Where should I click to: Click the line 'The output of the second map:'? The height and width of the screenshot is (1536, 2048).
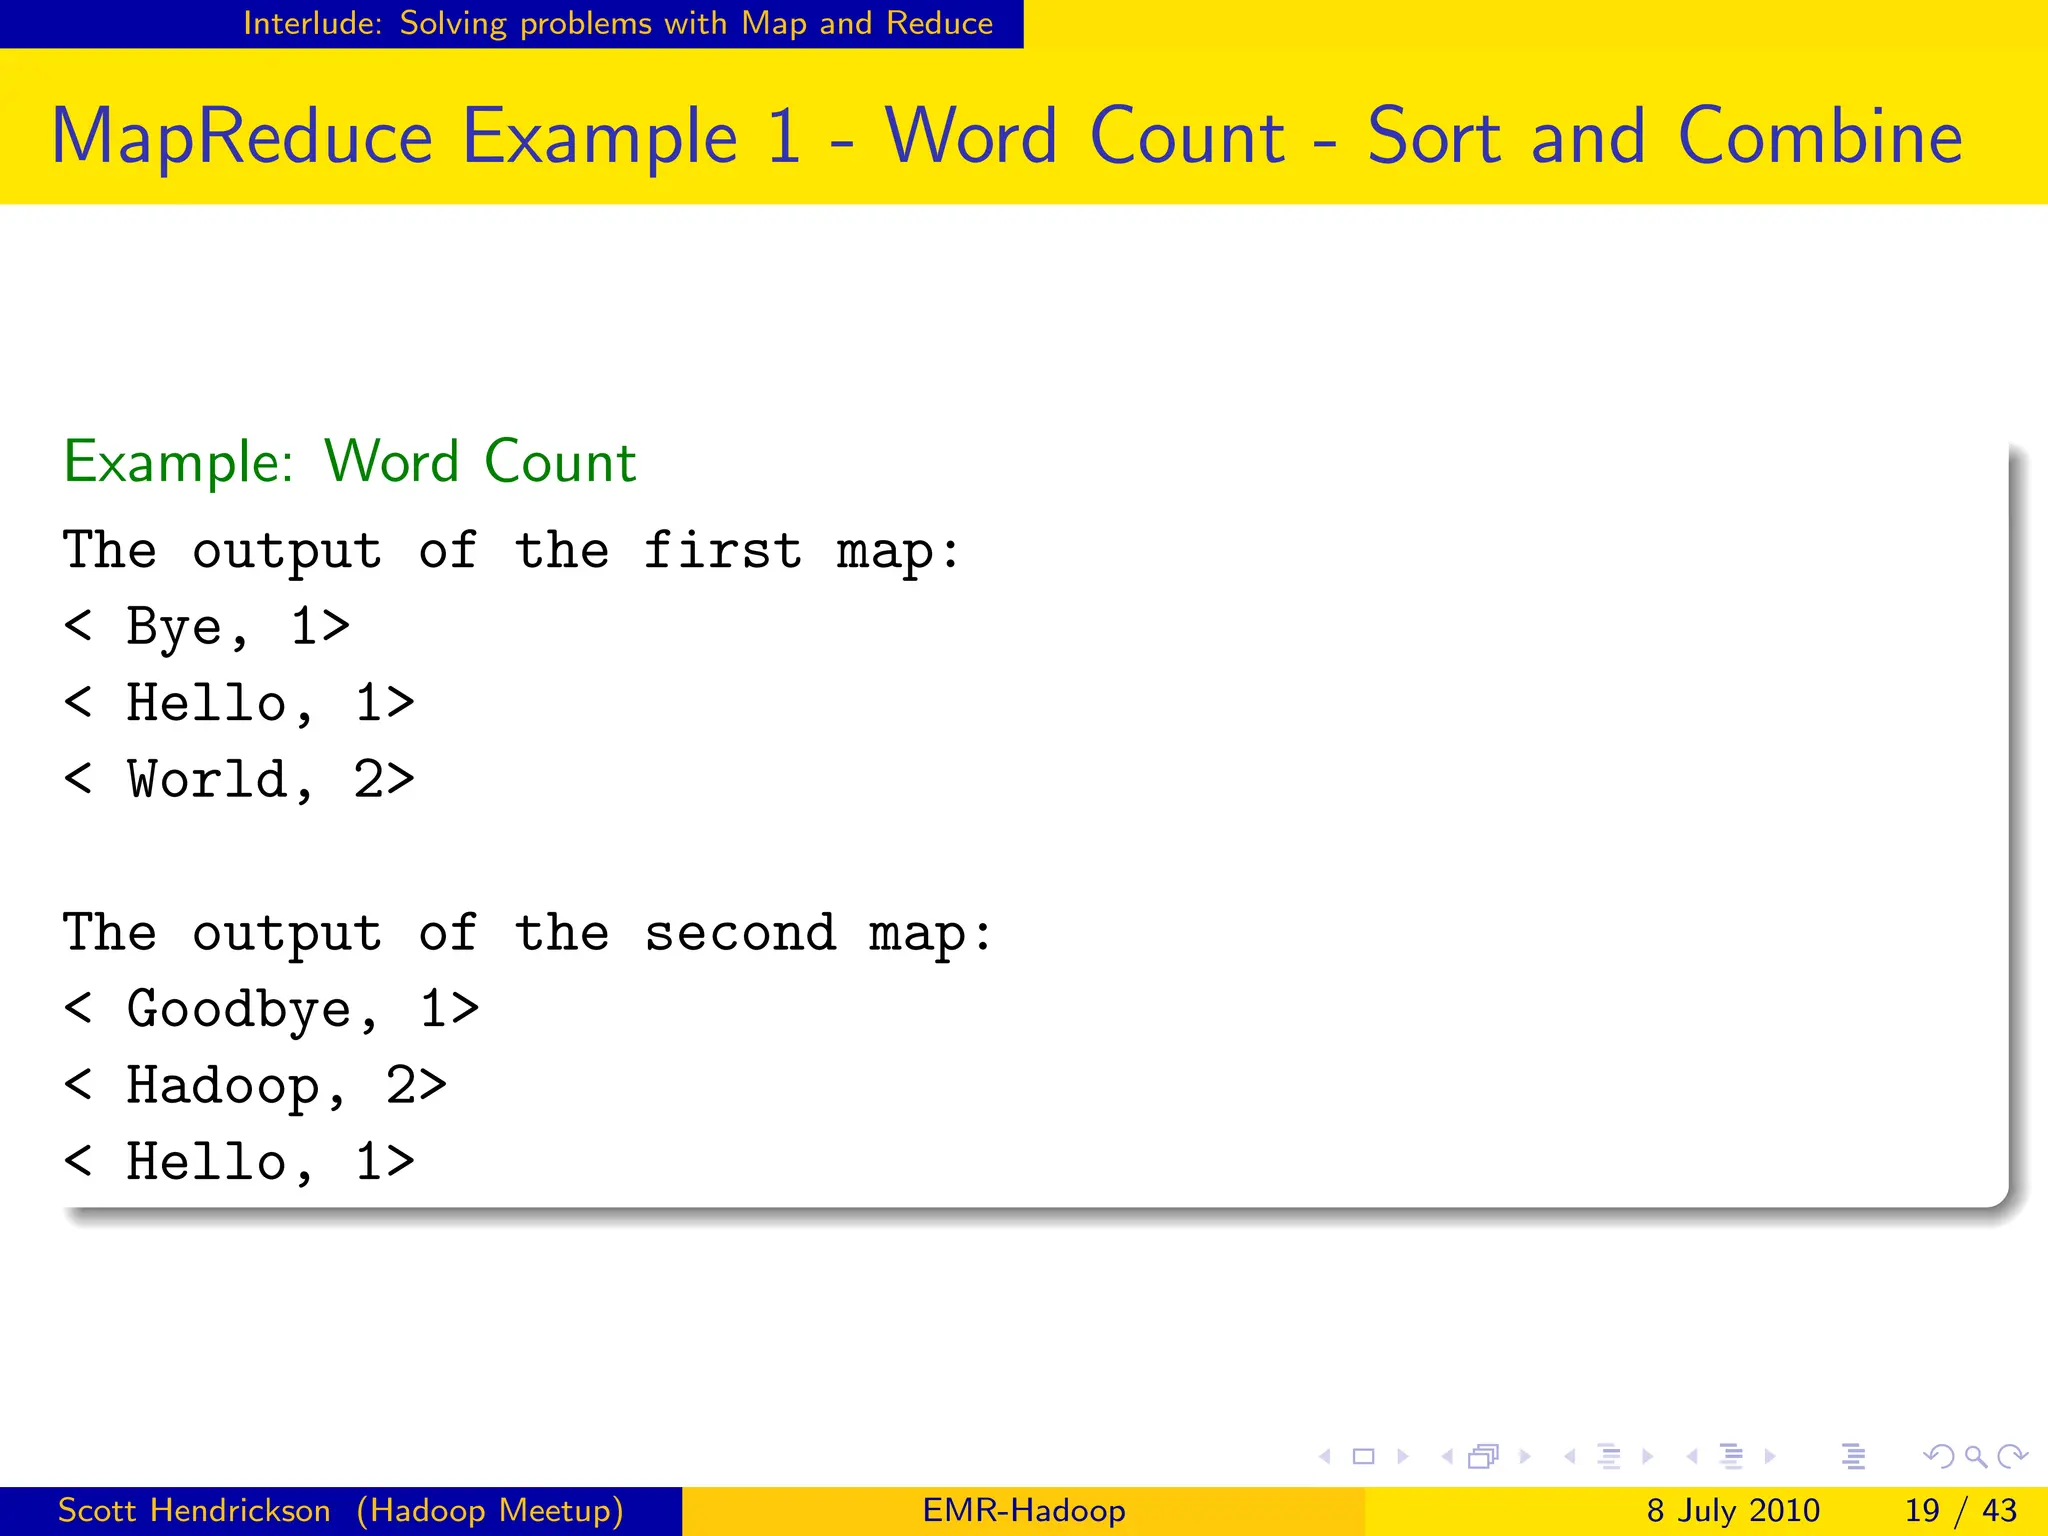(527, 934)
